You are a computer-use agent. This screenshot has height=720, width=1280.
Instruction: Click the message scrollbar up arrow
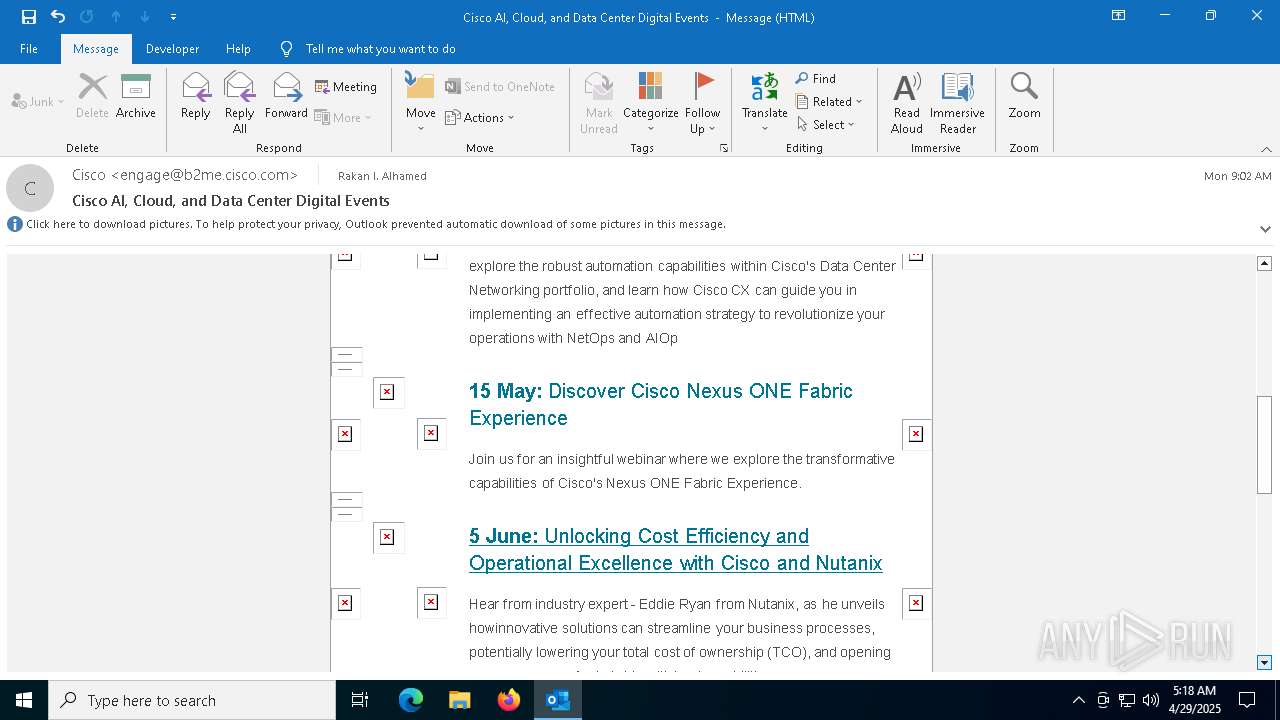[x=1264, y=263]
